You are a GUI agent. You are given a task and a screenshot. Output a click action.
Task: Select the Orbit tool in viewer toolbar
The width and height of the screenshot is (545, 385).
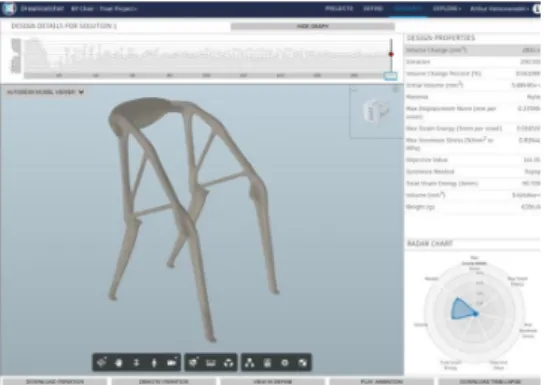tap(101, 363)
